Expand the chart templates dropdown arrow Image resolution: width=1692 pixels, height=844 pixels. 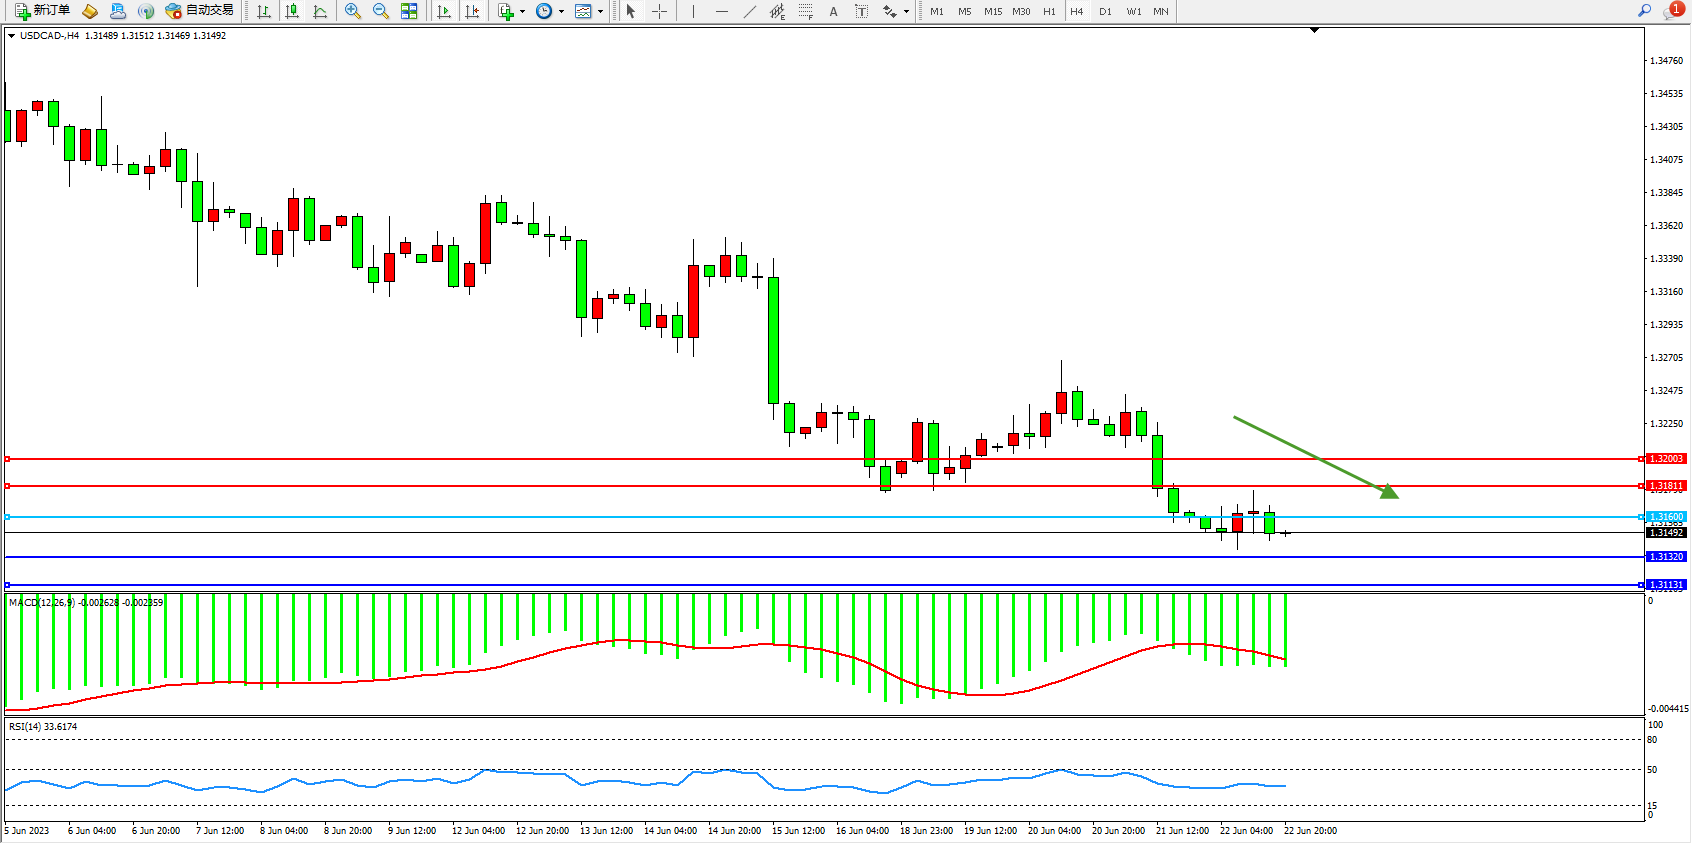pyautogui.click(x=600, y=12)
